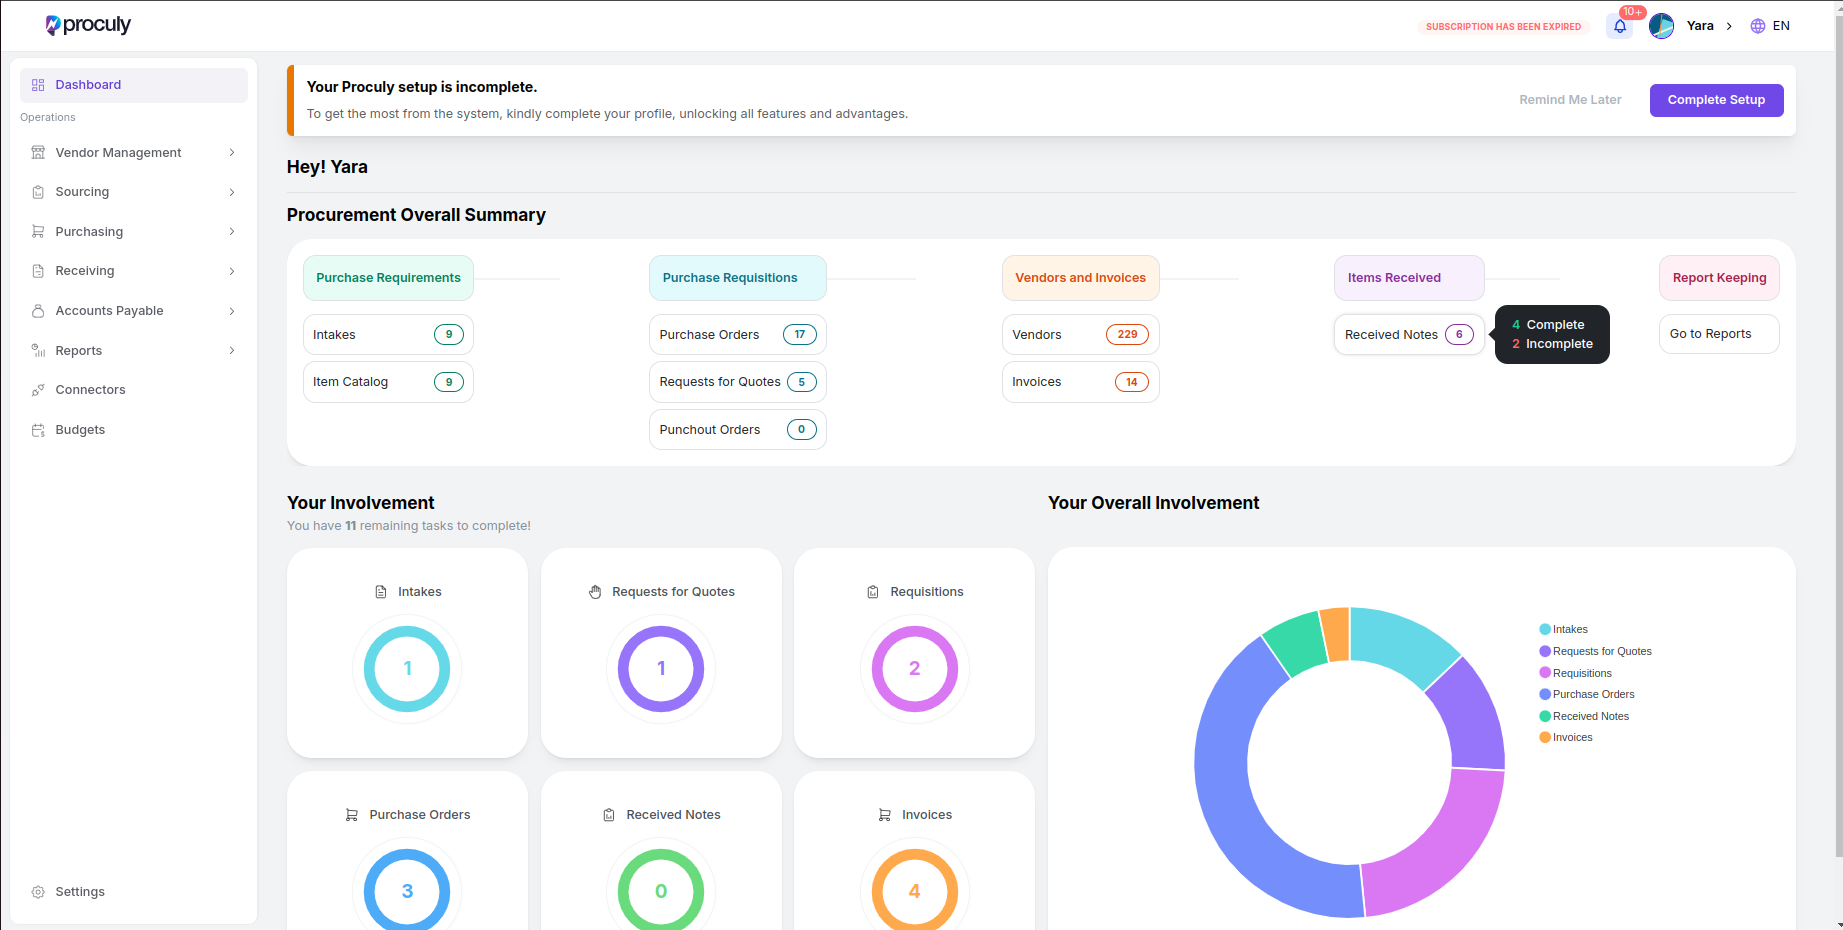
Task: Click the Proculy logo
Action: click(x=88, y=25)
